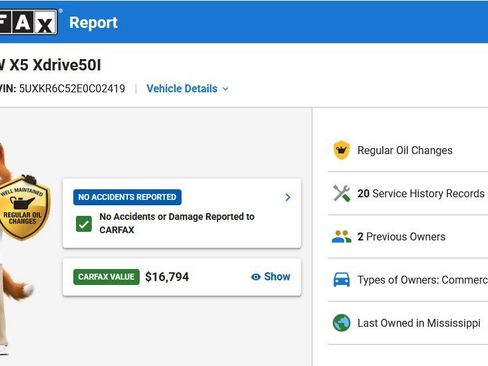Click the Service History wrench icon
The height and width of the screenshot is (366, 488).
341,193
